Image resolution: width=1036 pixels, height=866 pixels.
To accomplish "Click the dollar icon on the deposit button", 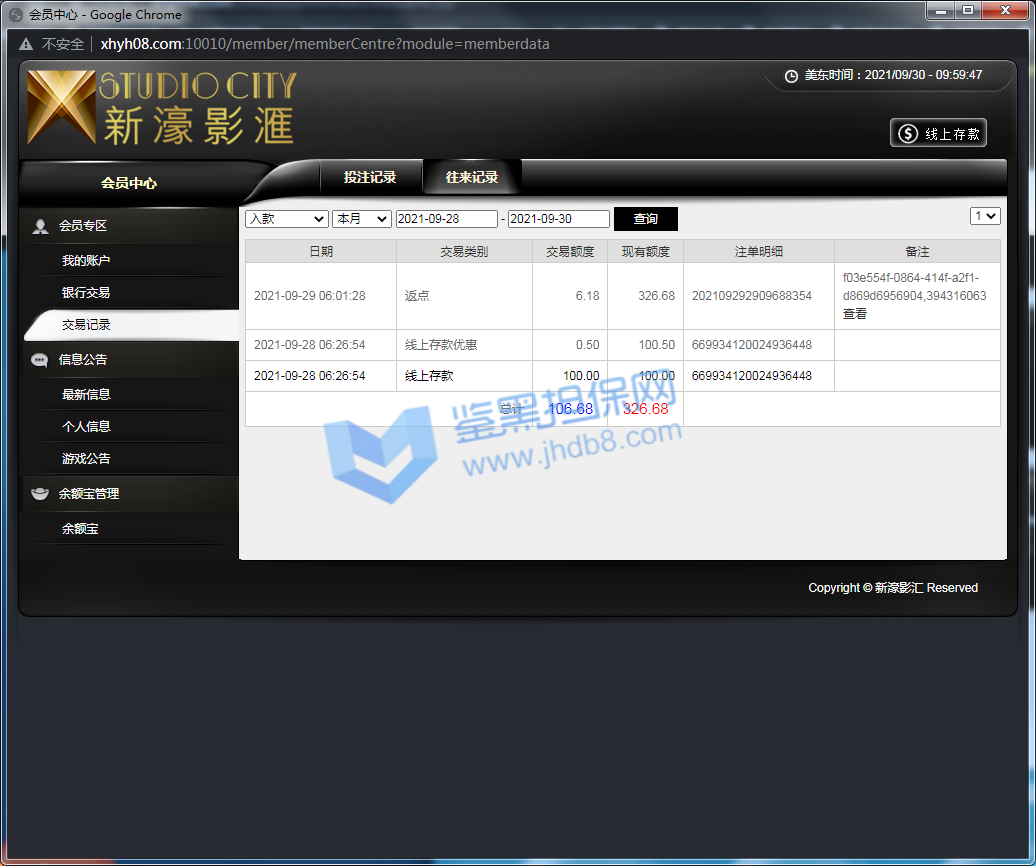I will click(908, 133).
